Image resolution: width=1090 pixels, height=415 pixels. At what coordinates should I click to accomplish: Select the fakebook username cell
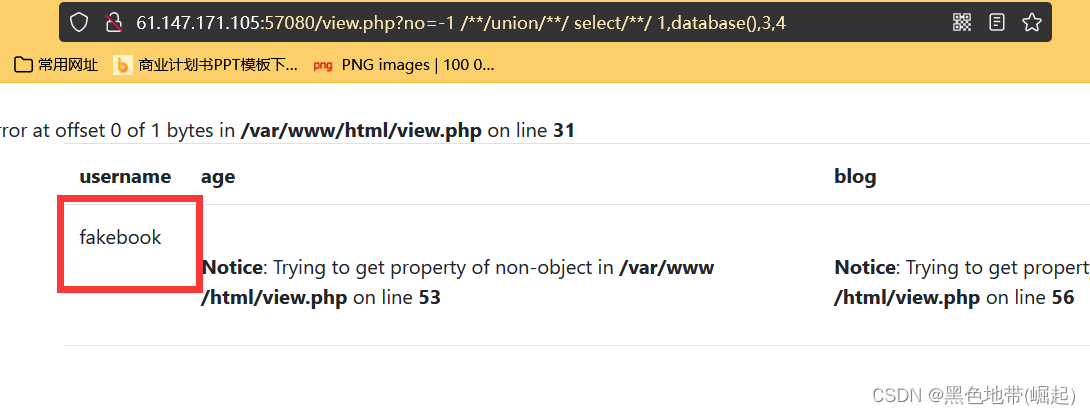click(120, 238)
